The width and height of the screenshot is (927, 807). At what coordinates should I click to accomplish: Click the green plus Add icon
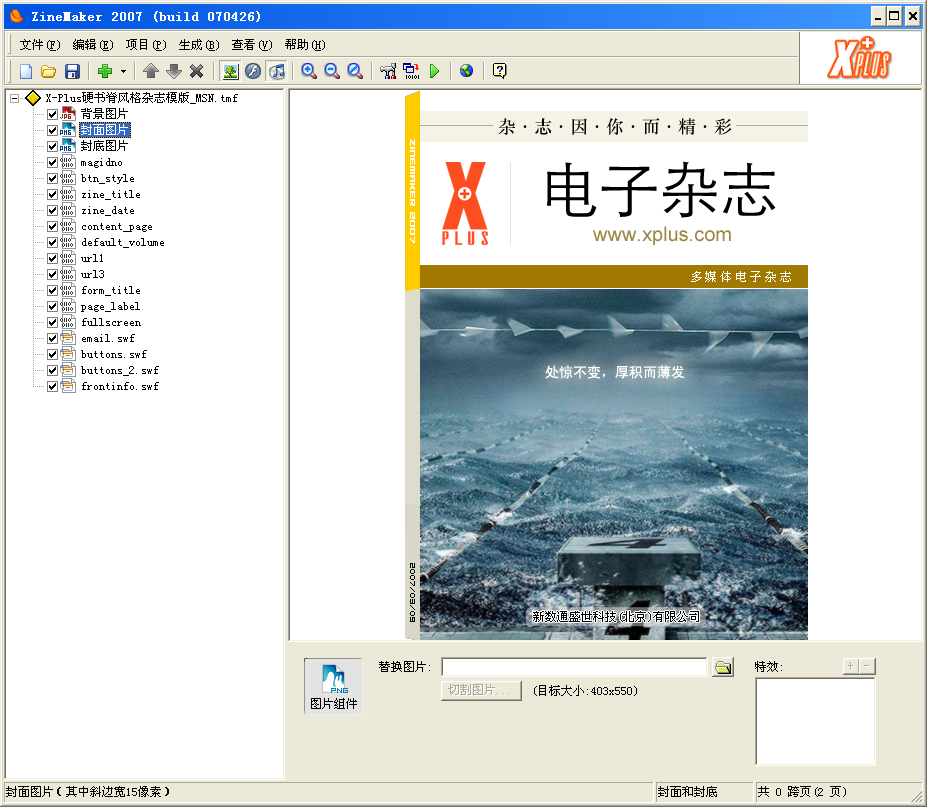point(105,72)
